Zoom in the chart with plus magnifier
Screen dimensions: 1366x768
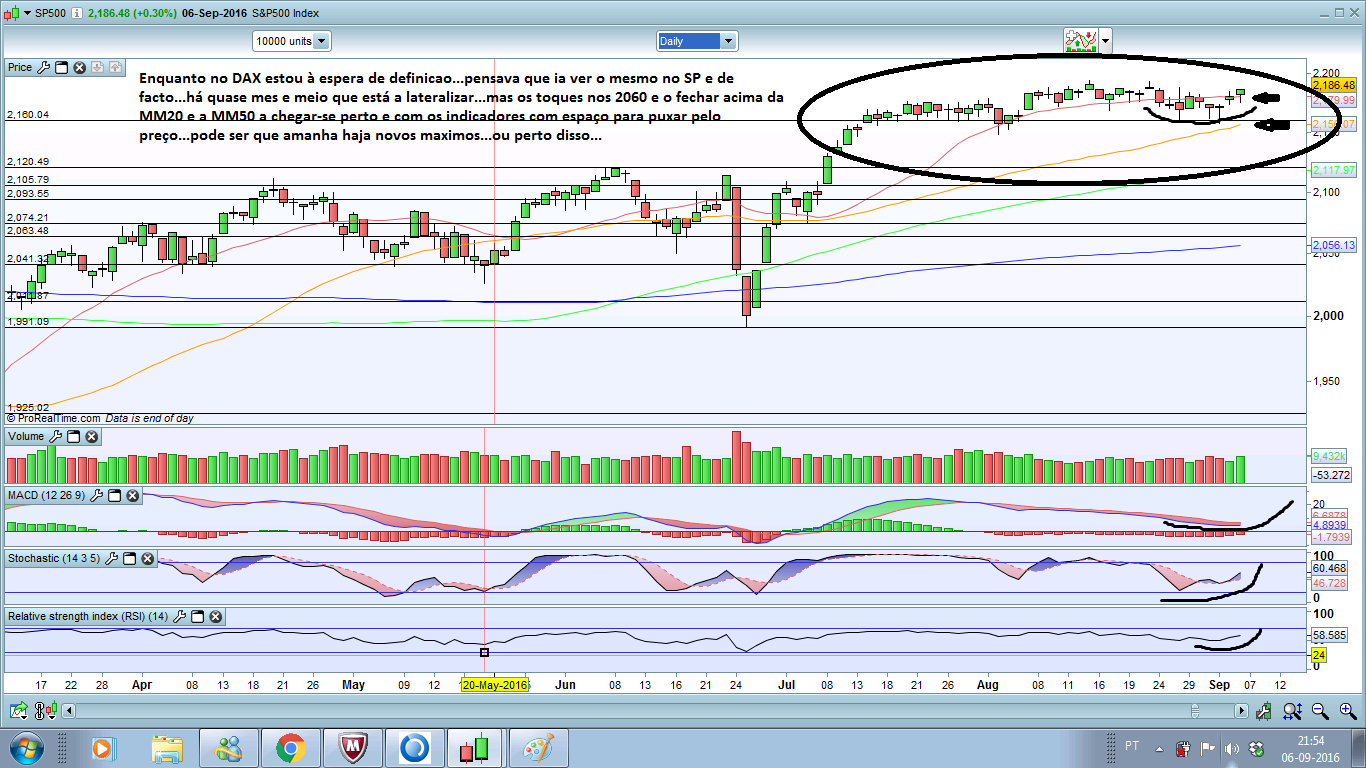(x=1349, y=711)
